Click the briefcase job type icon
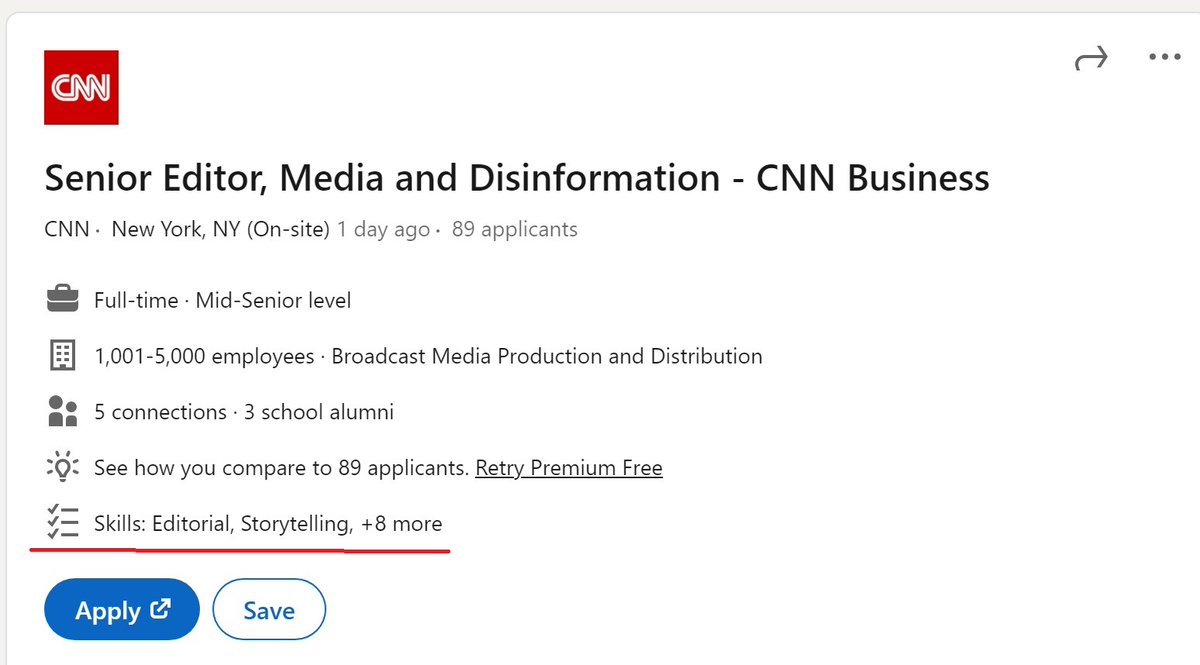The image size is (1200, 665). tap(62, 299)
